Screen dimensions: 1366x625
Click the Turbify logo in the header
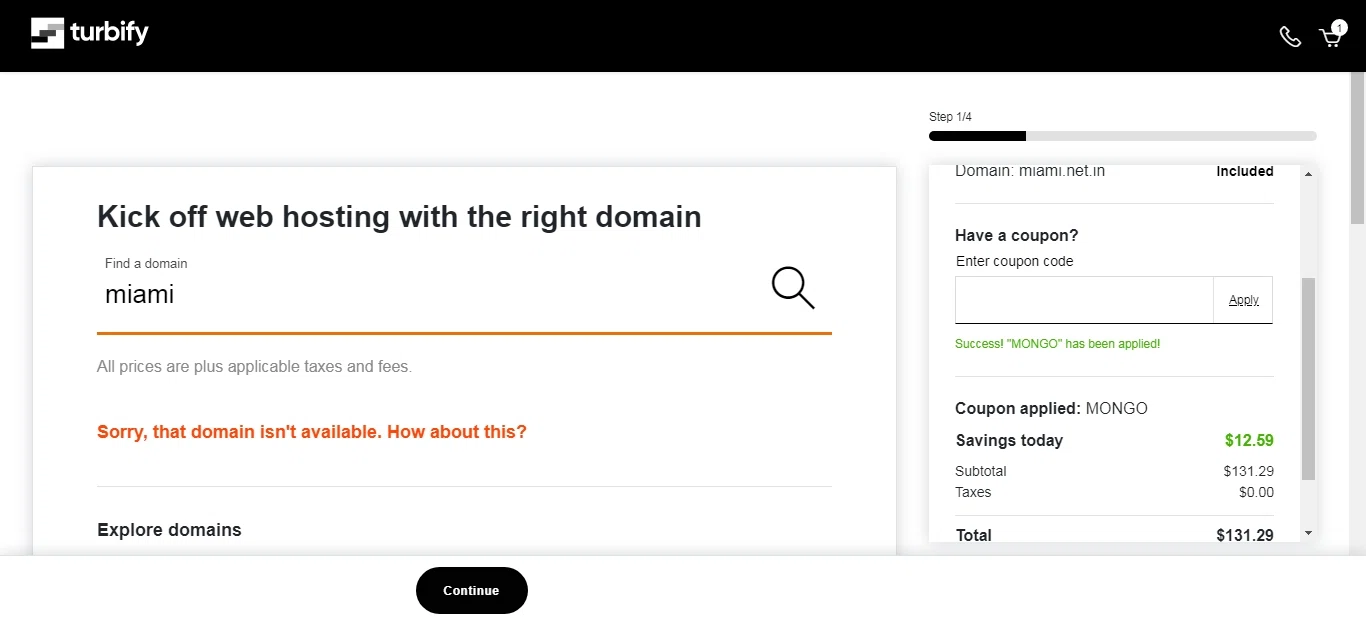click(90, 33)
